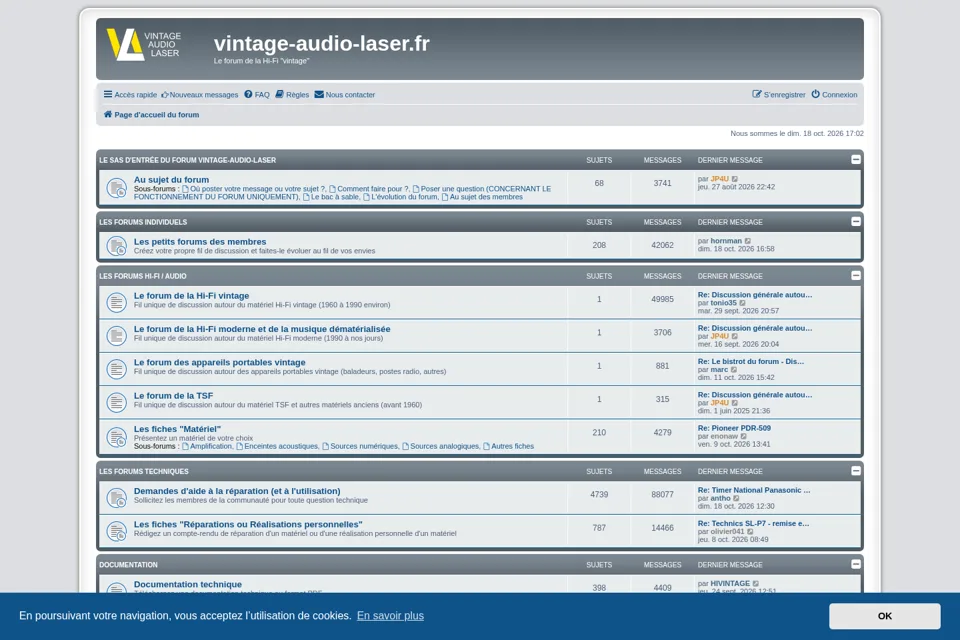Click the forum icon for Le forum des appareils portables vintage

116,369
